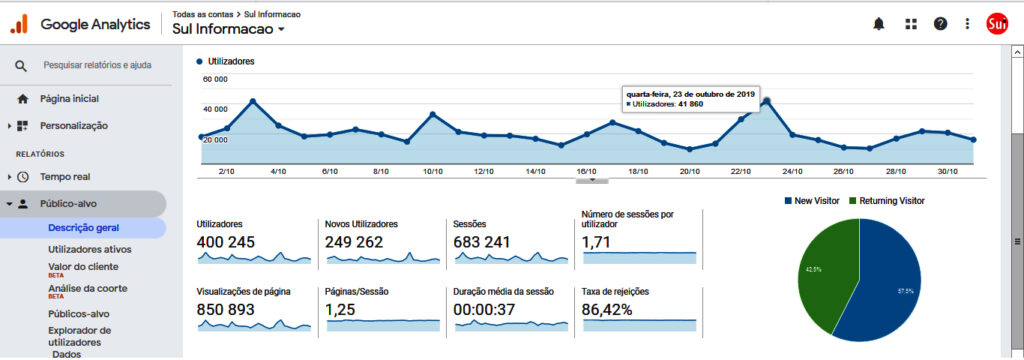Click the Novos Utilizadores metric 249 262
Image resolution: width=1024 pixels, height=360 pixels.
[x=354, y=242]
